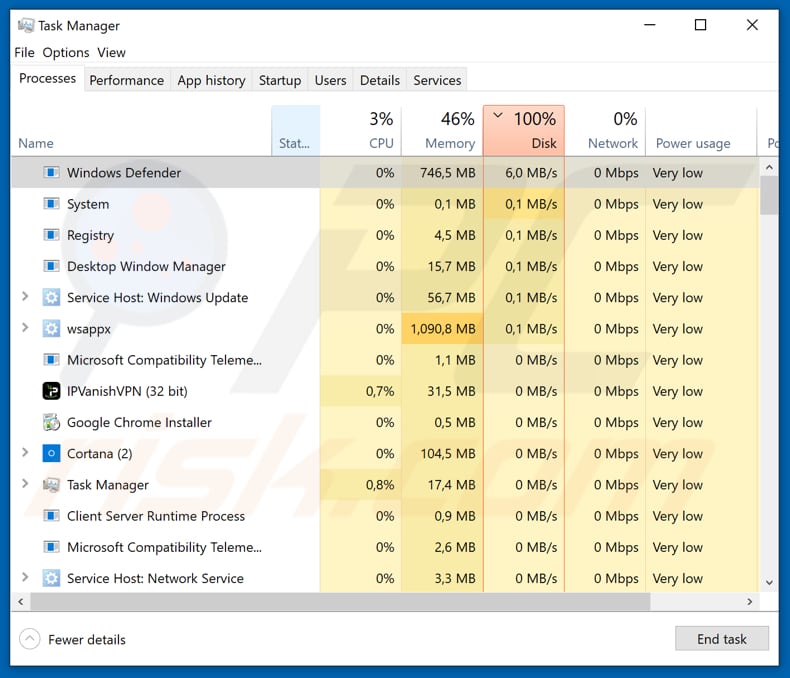Click the Cortana process icon
Screen dimensions: 790x678
pos(51,454)
